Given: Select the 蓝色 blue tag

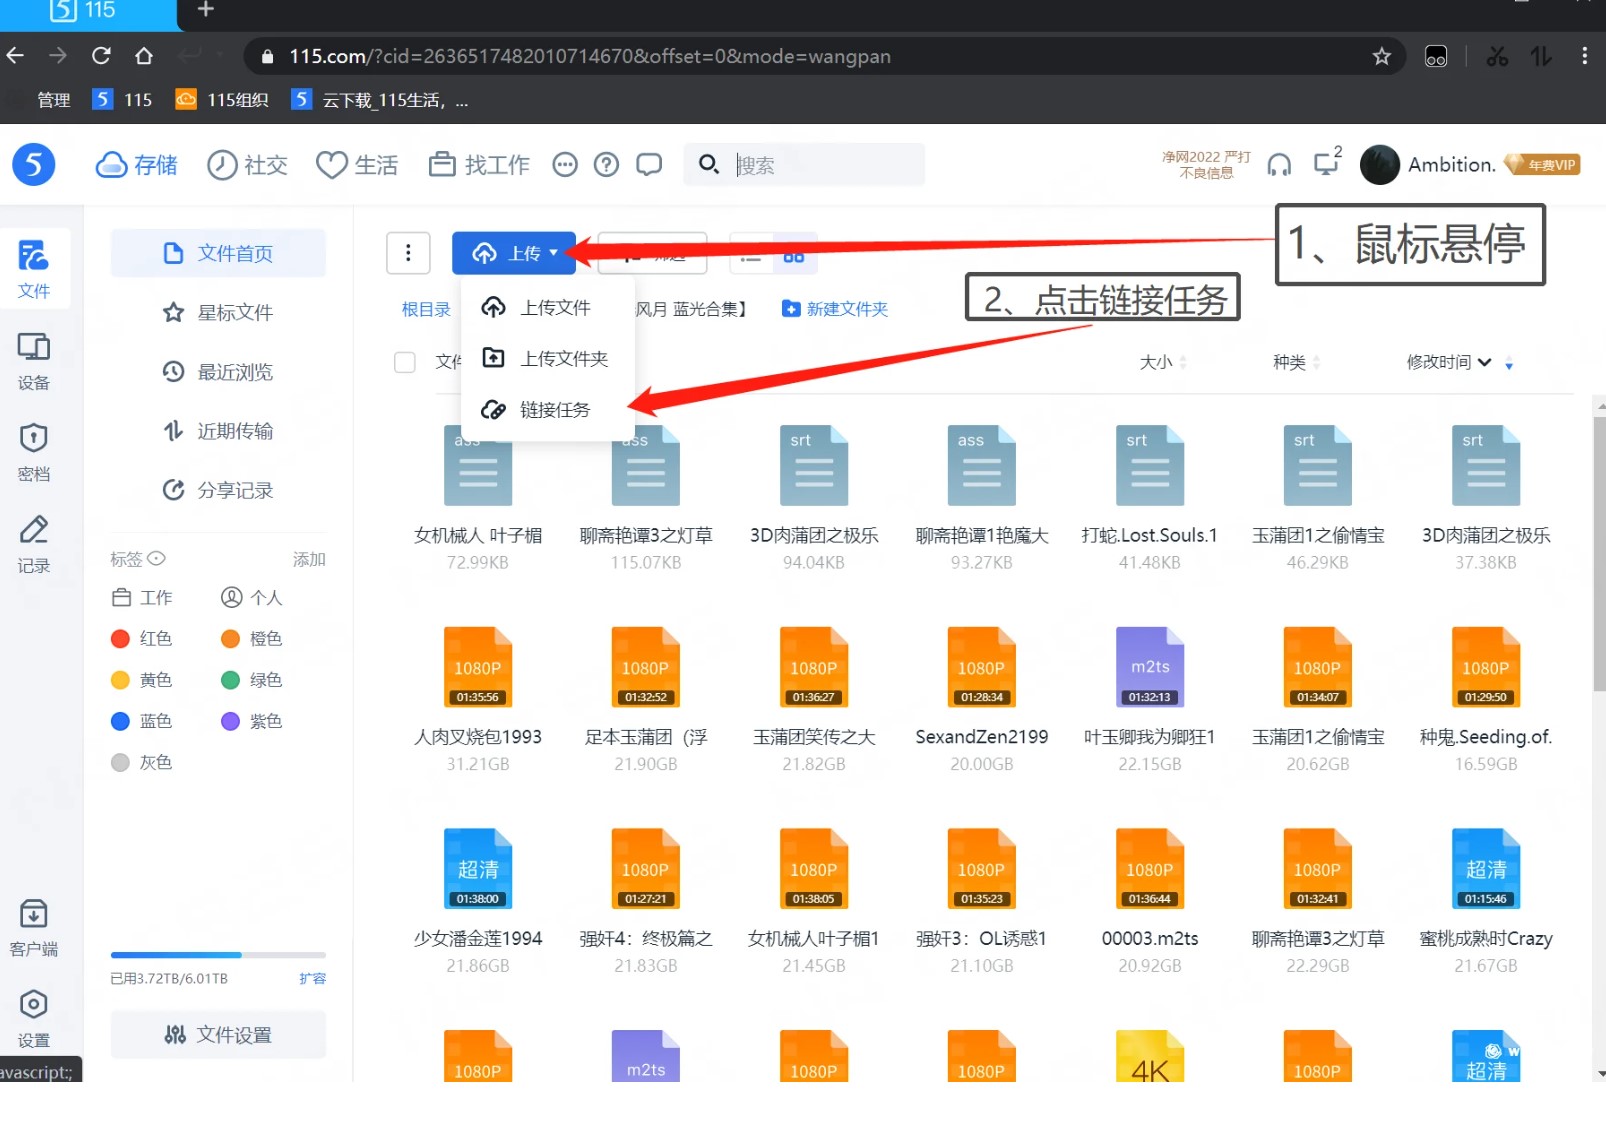Looking at the screenshot, I should click(142, 721).
